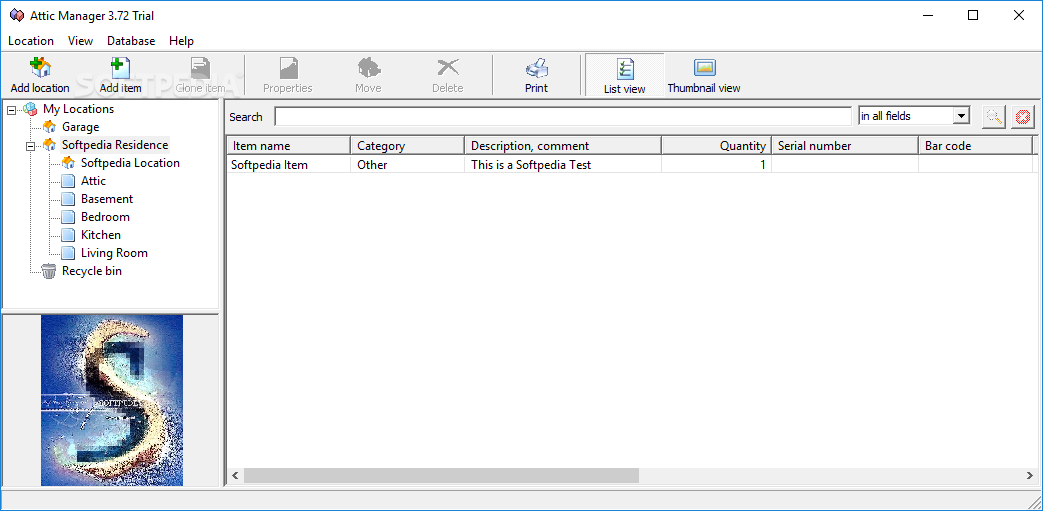1043x511 pixels.
Task: Click the Kitchen room icon
Action: coord(68,235)
